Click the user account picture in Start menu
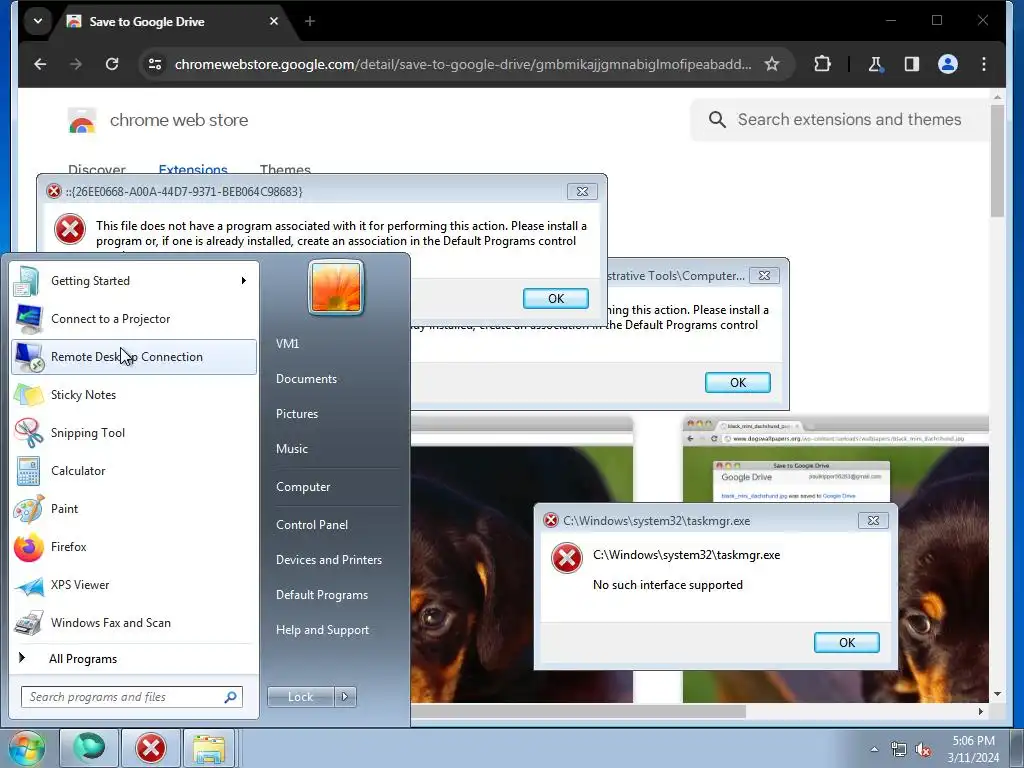Screen dimensions: 1024x768 (336, 287)
